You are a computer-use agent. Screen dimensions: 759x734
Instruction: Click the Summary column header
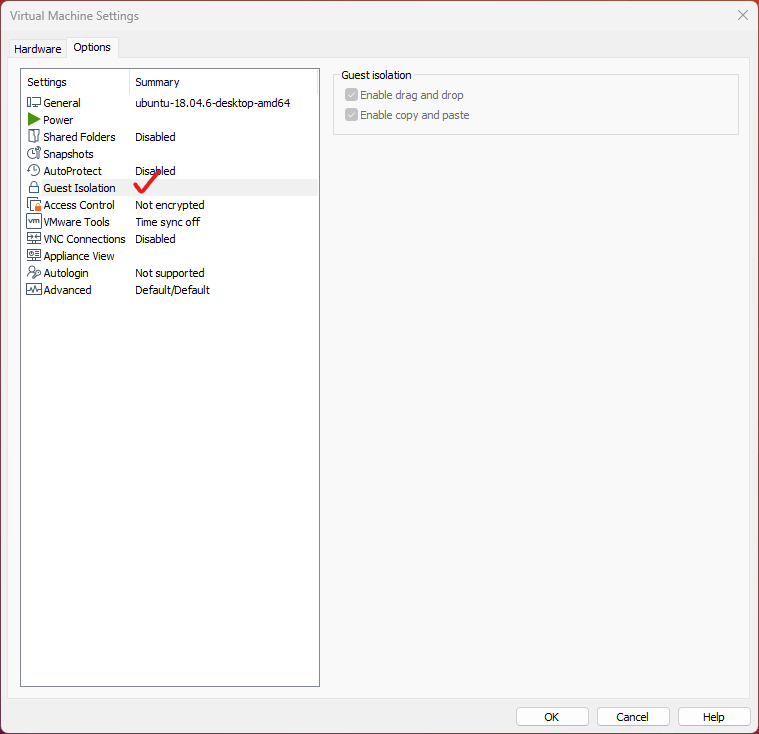point(224,82)
